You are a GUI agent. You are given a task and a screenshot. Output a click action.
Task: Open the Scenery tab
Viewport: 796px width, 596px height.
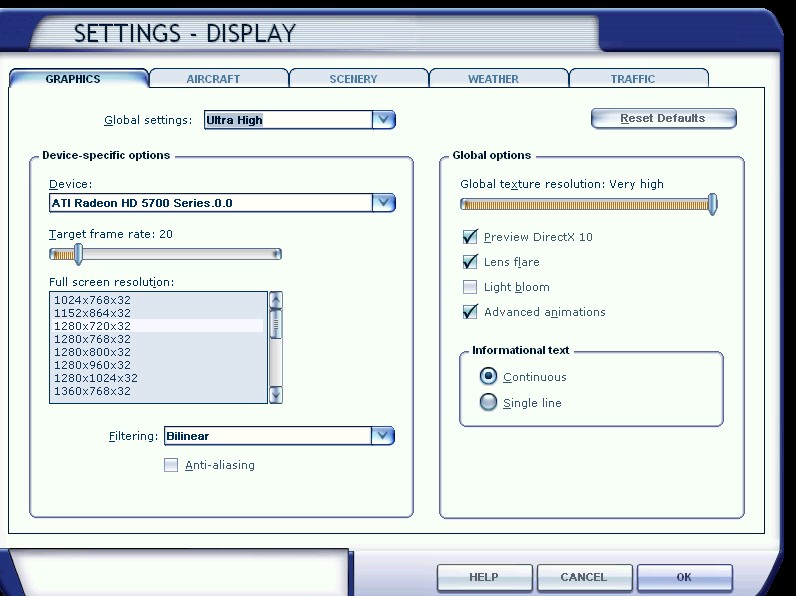[x=353, y=79]
